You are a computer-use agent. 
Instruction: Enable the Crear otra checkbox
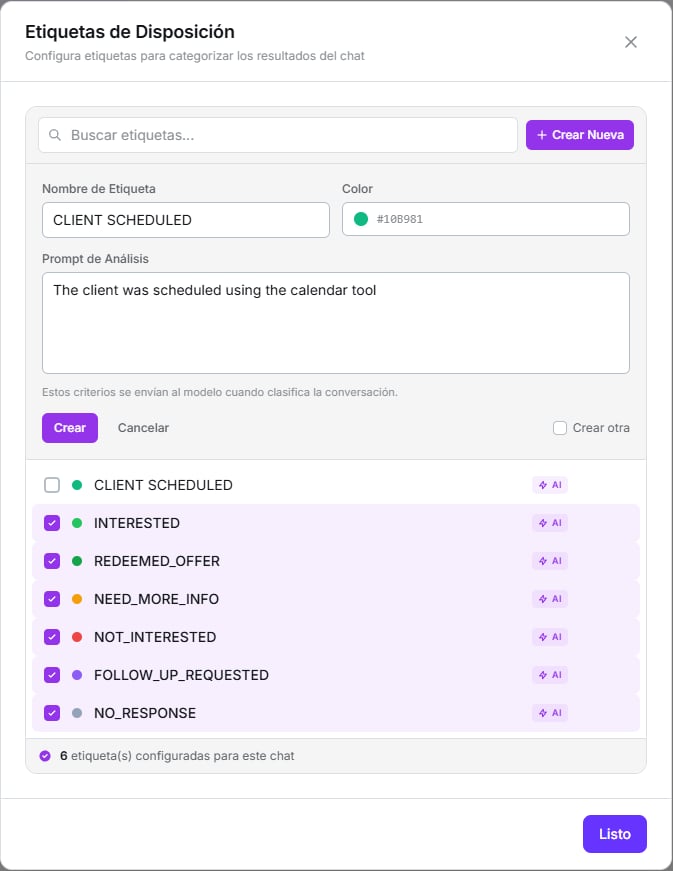pyautogui.click(x=560, y=428)
